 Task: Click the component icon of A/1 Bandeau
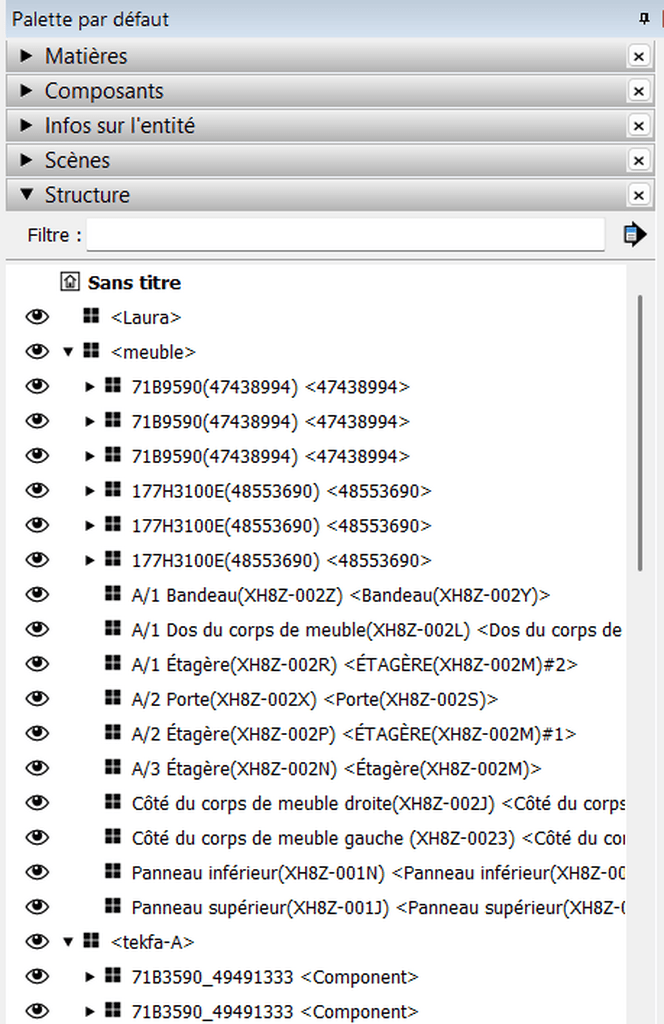(x=113, y=595)
